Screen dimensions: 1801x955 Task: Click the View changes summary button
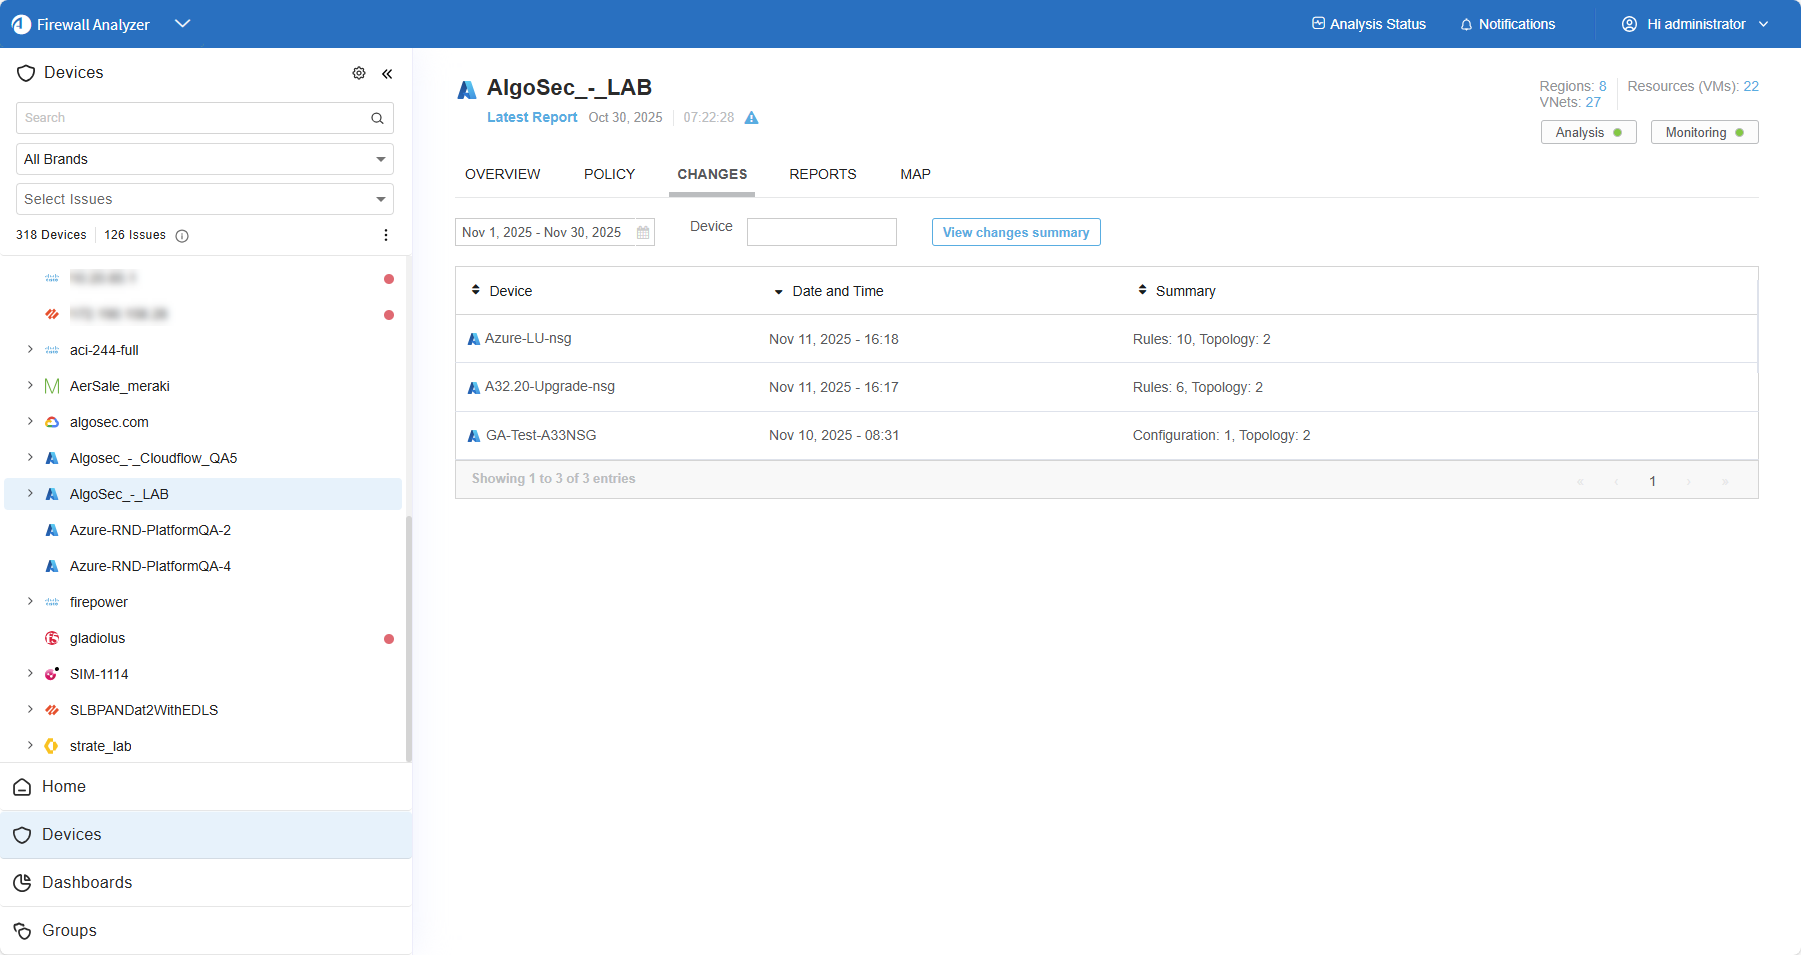coord(1015,232)
